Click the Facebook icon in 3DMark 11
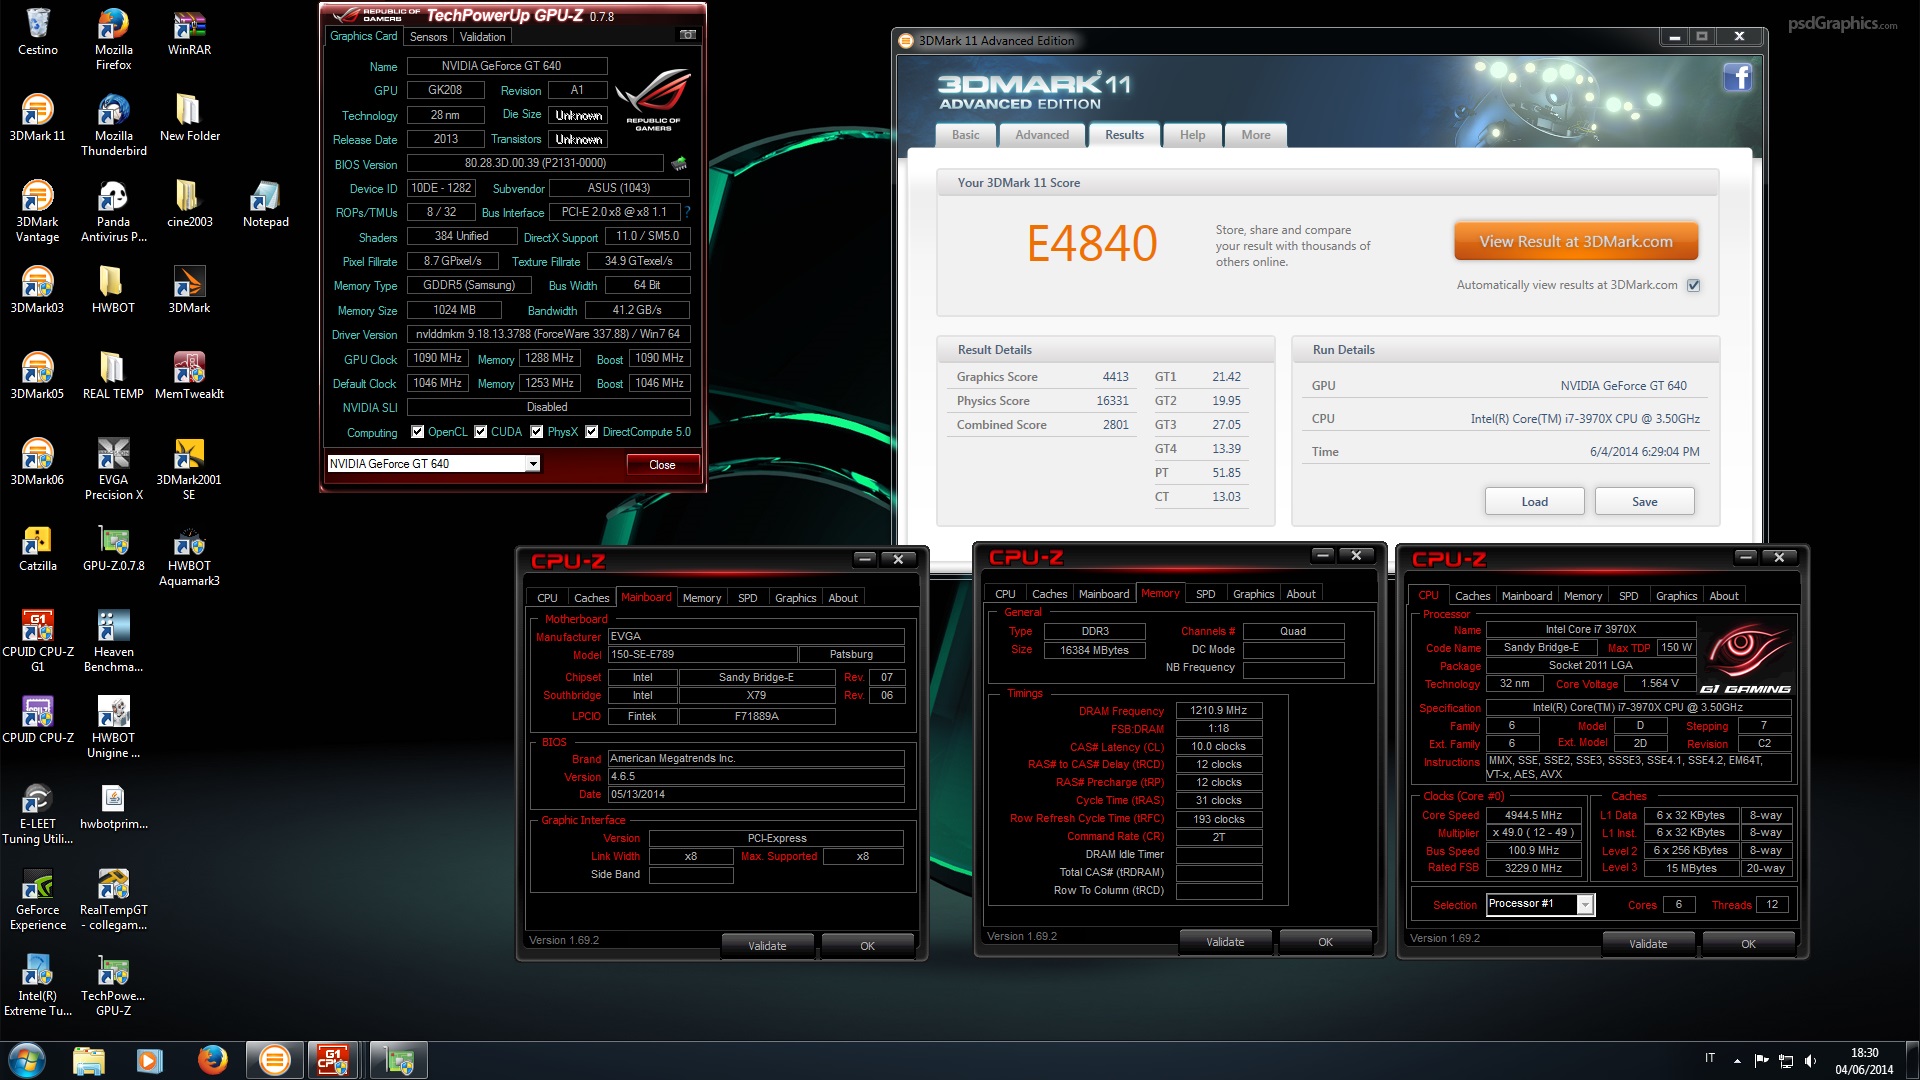Viewport: 1920px width, 1080px height. tap(1738, 77)
